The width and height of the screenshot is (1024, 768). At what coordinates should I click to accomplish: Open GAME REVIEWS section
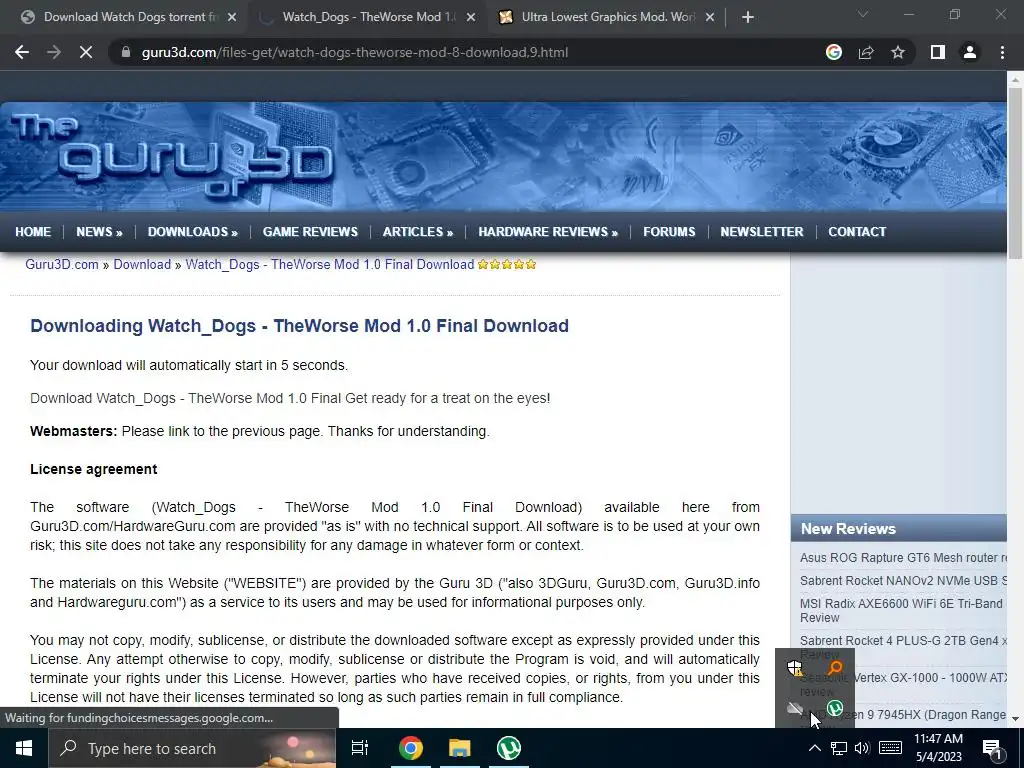pyautogui.click(x=310, y=232)
